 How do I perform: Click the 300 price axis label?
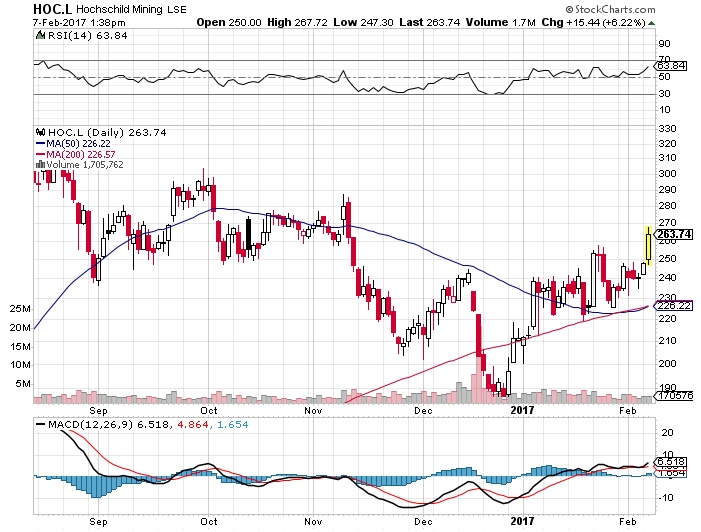point(667,173)
